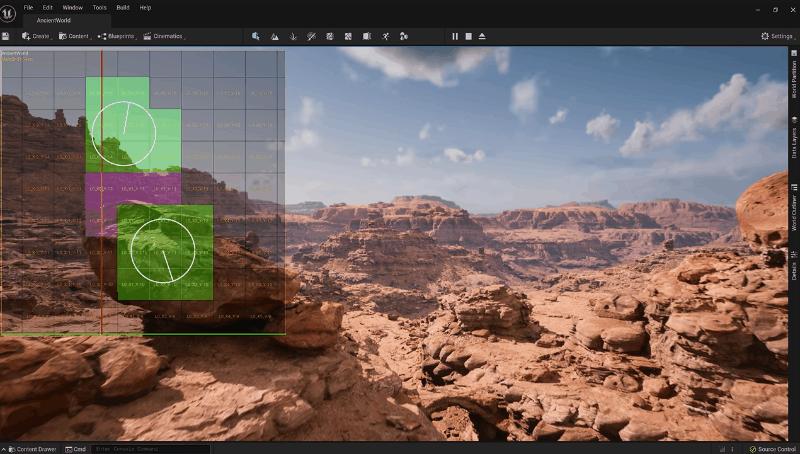This screenshot has height=454, width=800.
Task: Open the Tools menu
Action: pos(99,7)
